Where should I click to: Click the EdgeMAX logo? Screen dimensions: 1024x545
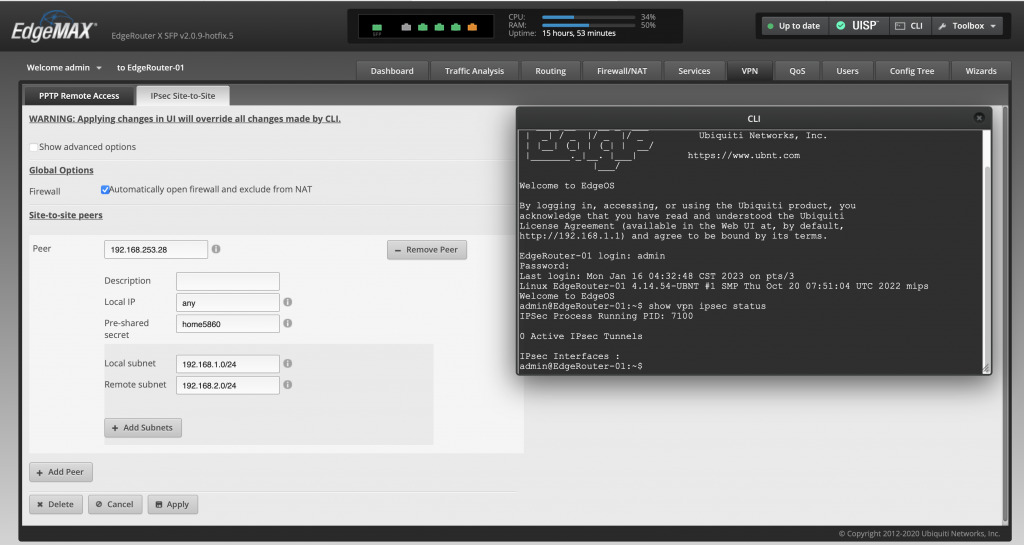54,29
